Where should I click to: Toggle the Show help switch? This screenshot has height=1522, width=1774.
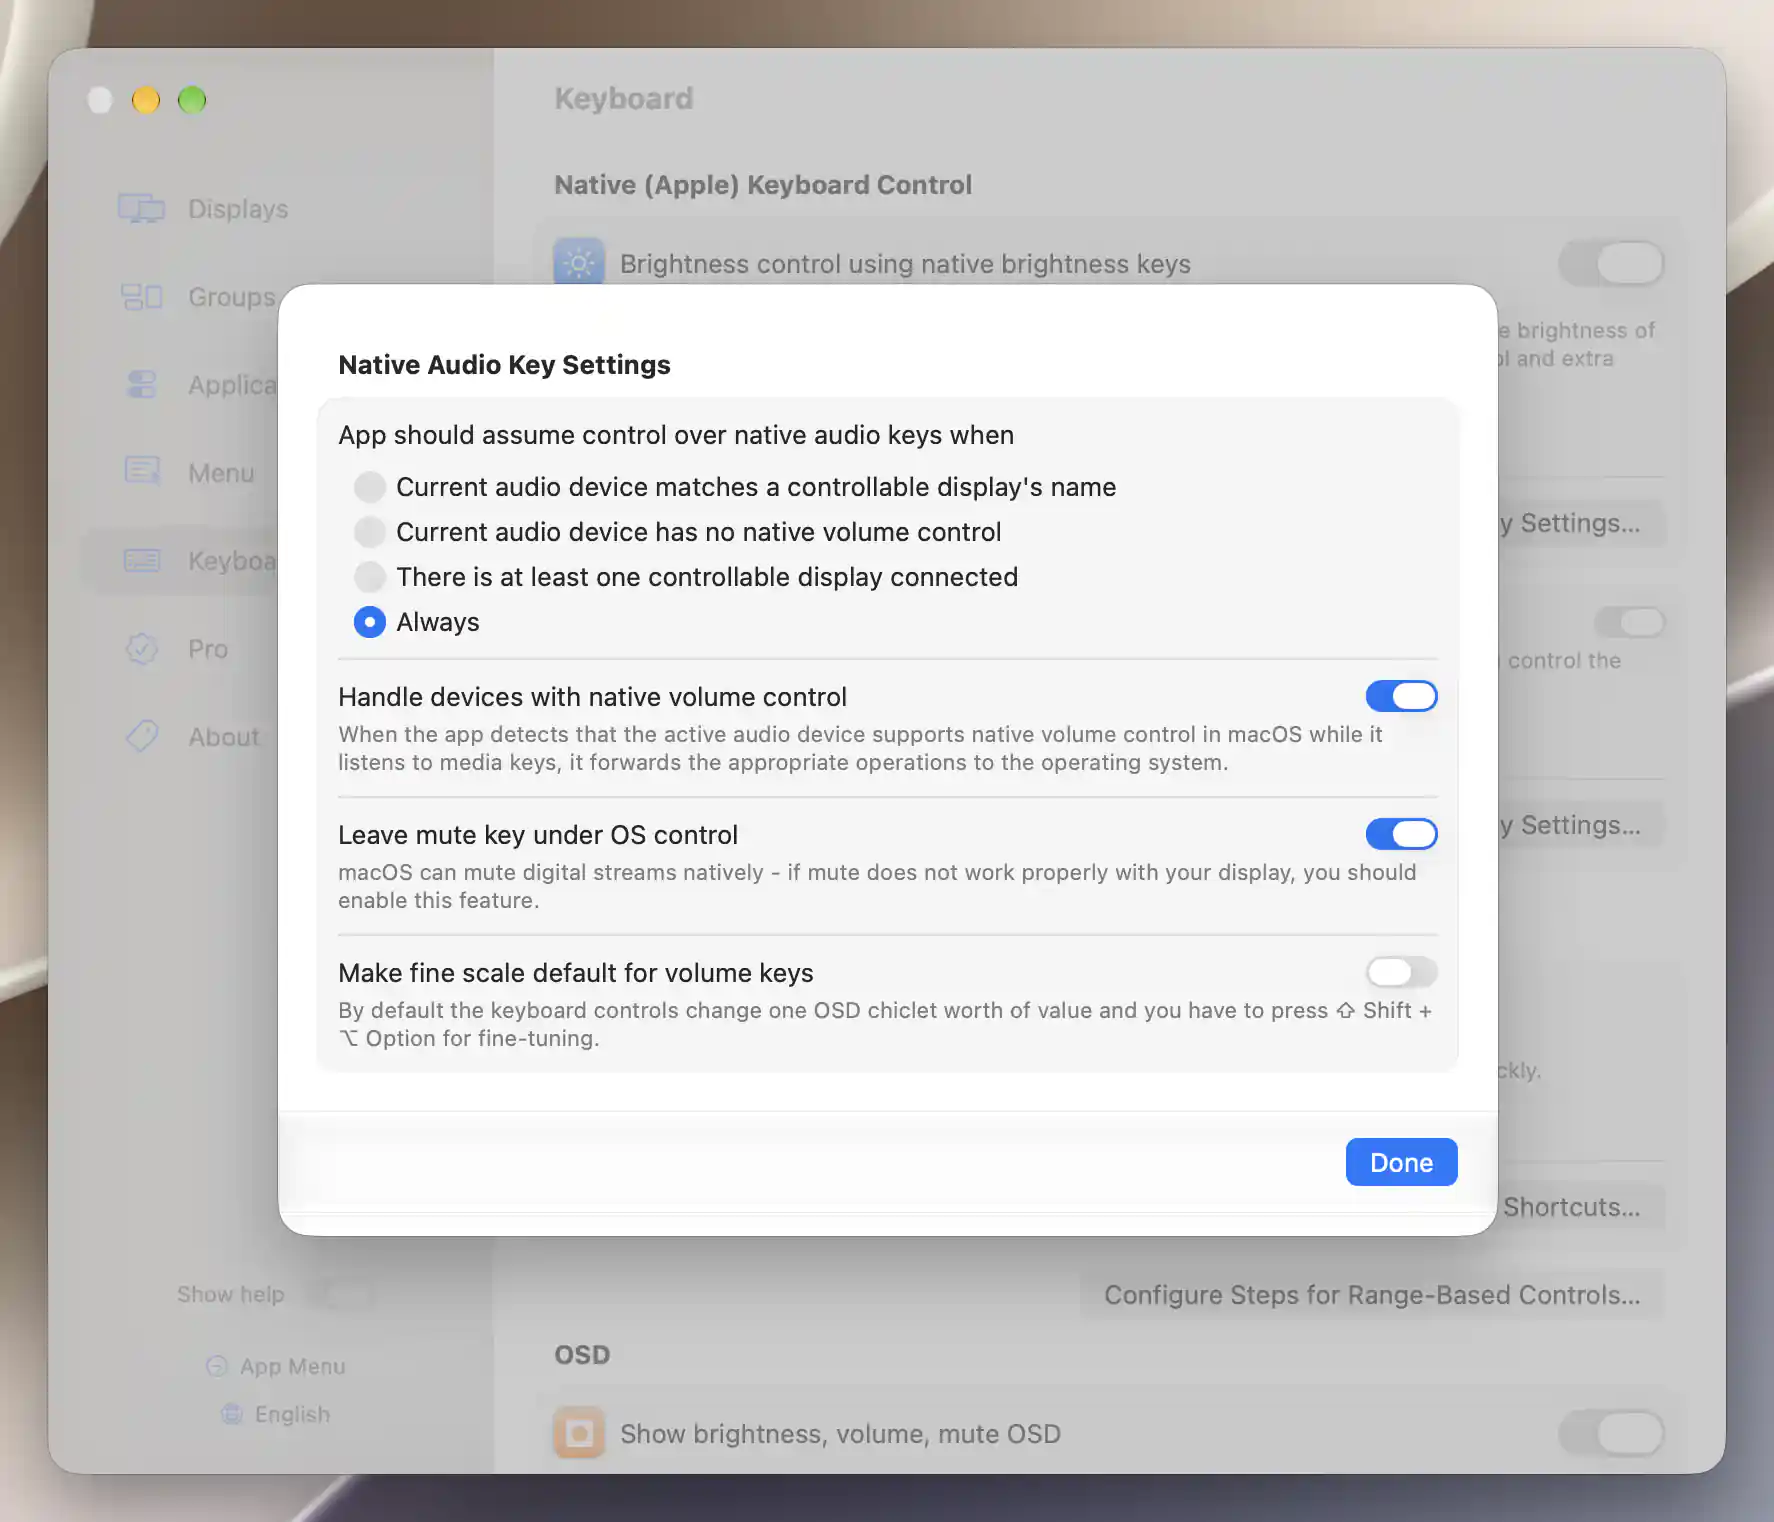[x=339, y=1294]
